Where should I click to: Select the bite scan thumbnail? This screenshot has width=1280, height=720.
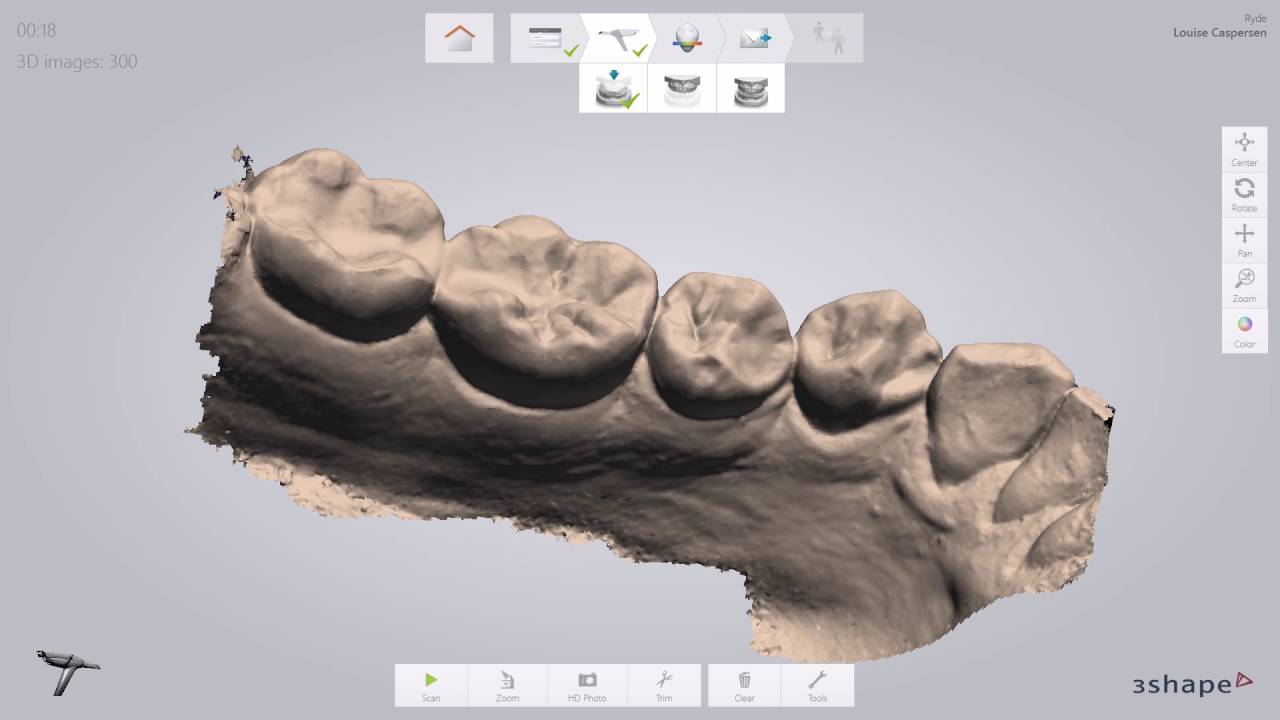(750, 88)
